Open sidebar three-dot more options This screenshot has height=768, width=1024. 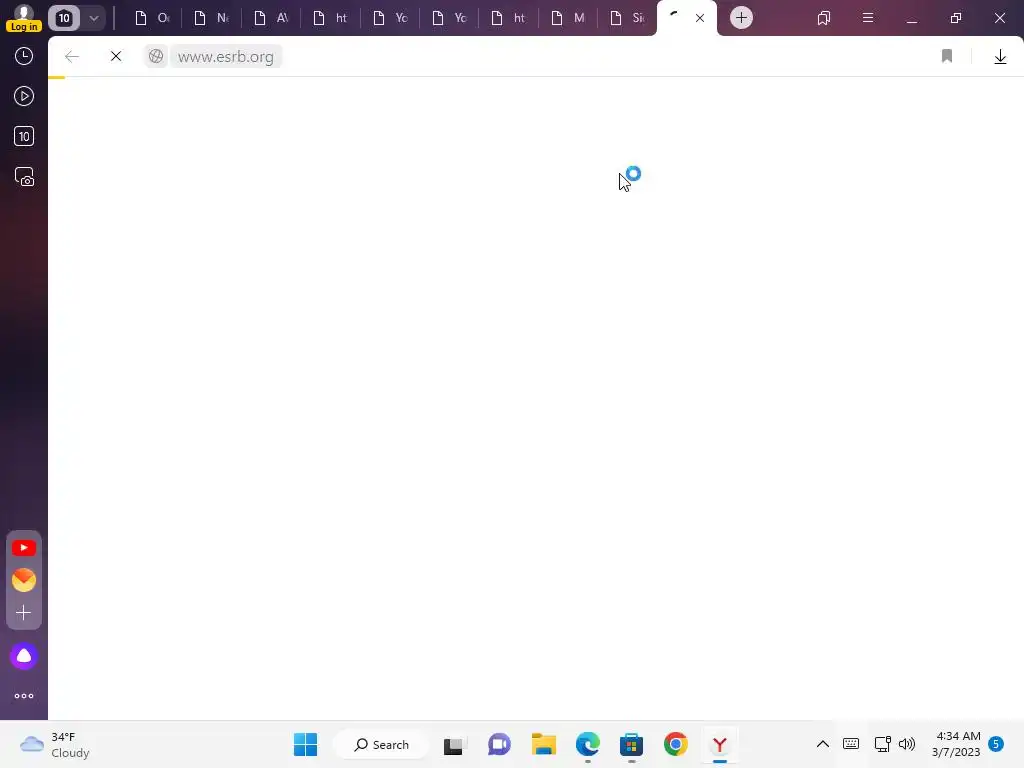pos(24,696)
